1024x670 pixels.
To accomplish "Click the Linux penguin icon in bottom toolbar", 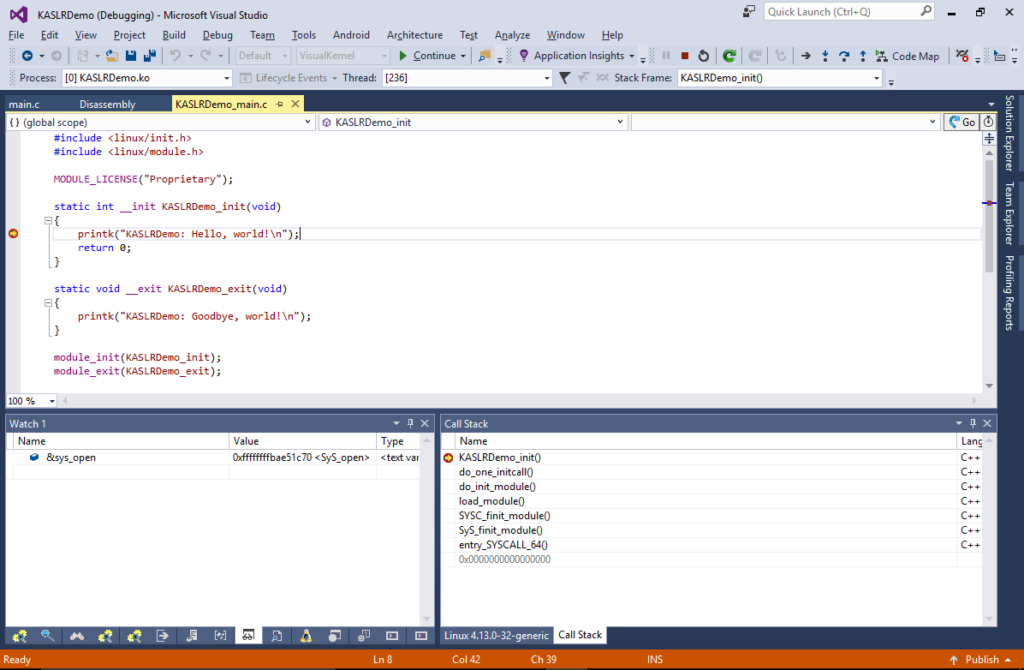I will 306,636.
